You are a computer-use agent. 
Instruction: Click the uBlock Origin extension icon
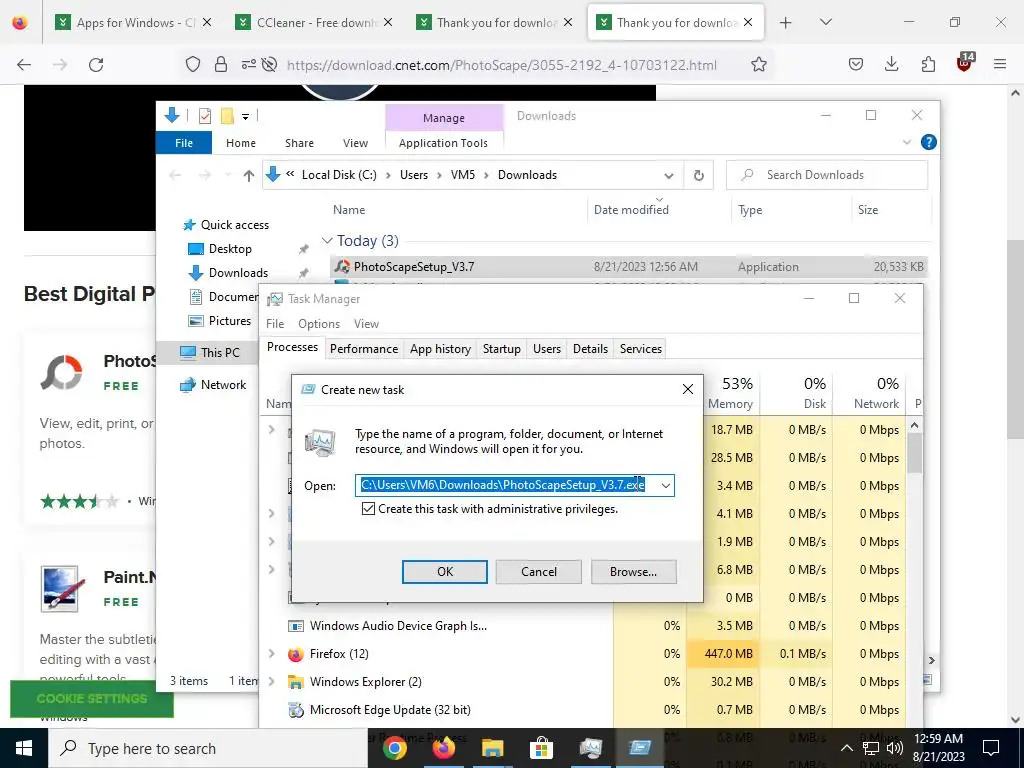(965, 63)
